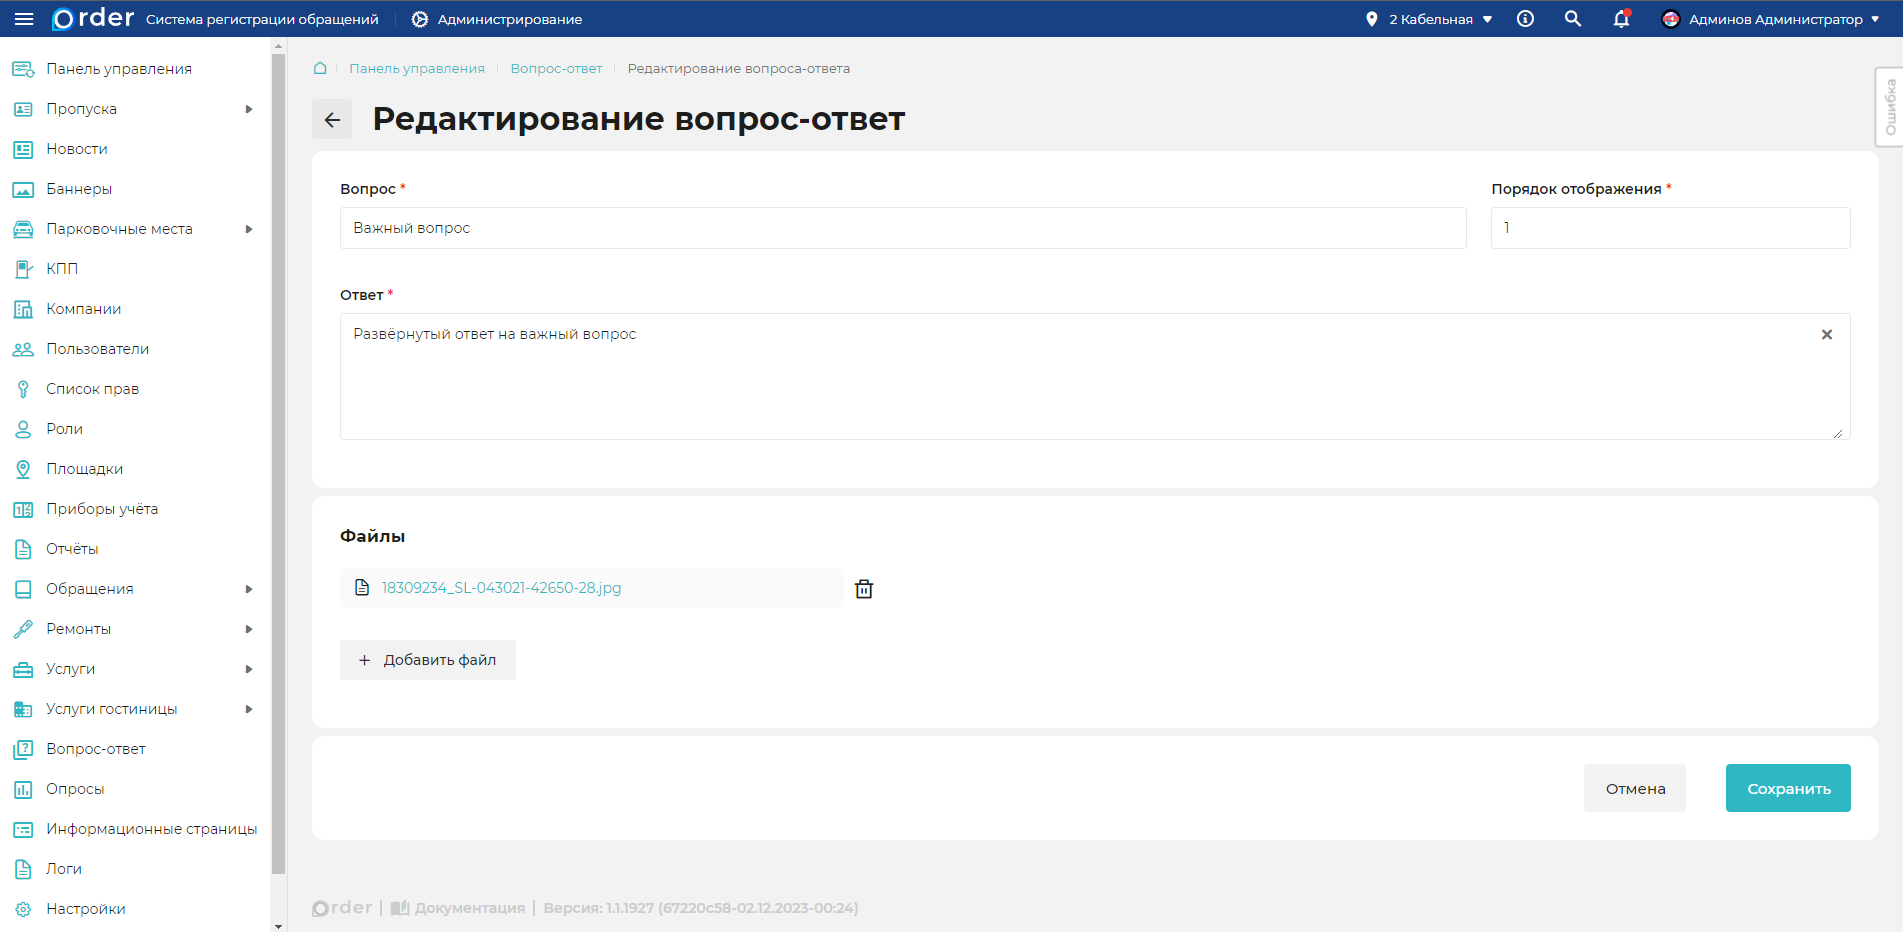Screen dimensions: 1903x932
Task: Expand the Пропуска submenu
Action: click(249, 109)
